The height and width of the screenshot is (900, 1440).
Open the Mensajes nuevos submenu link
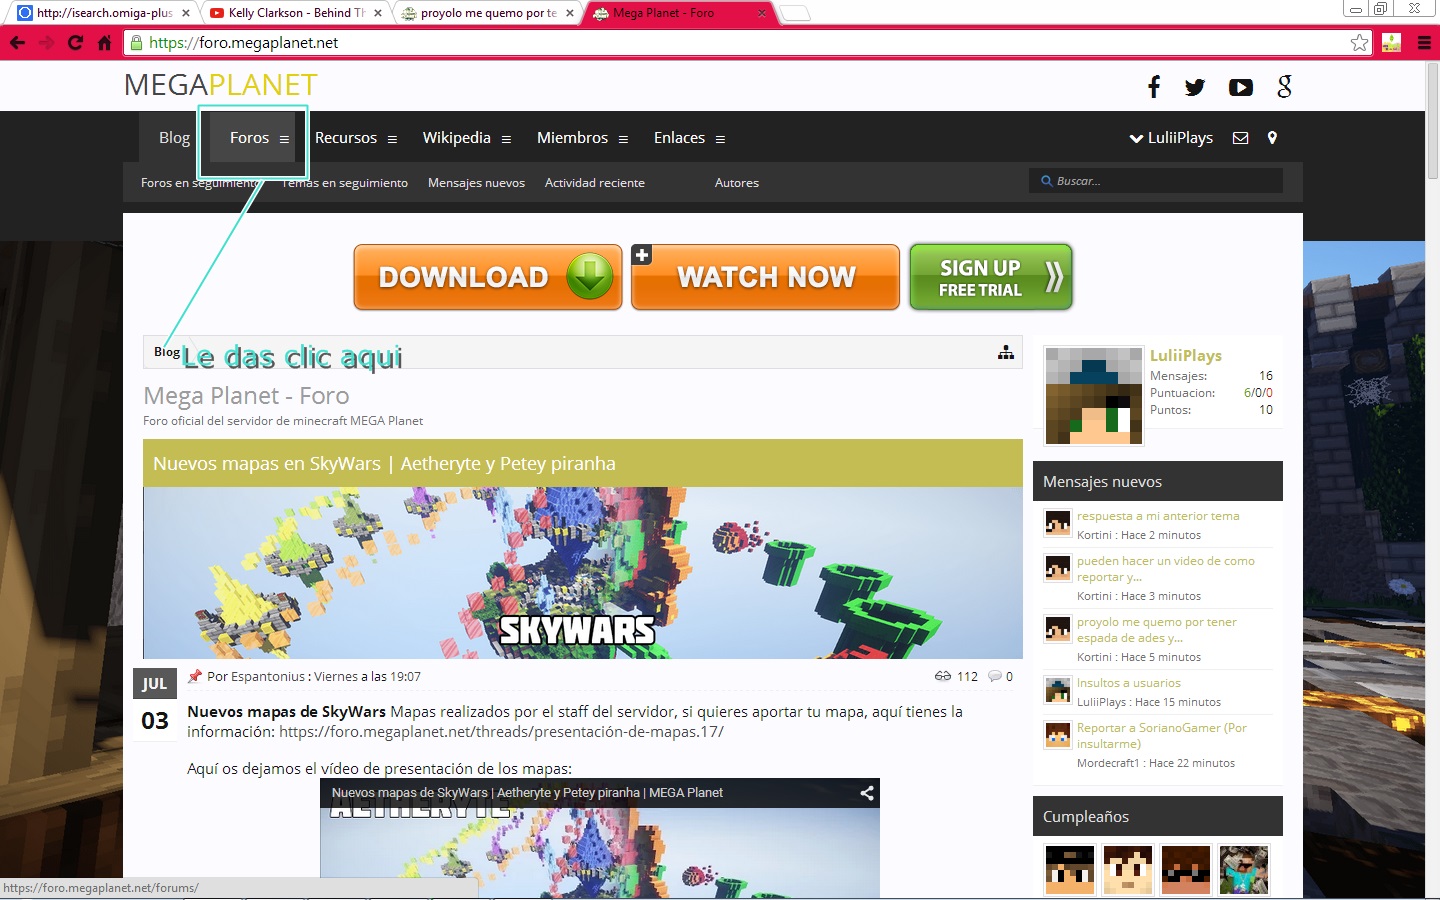pyautogui.click(x=476, y=183)
